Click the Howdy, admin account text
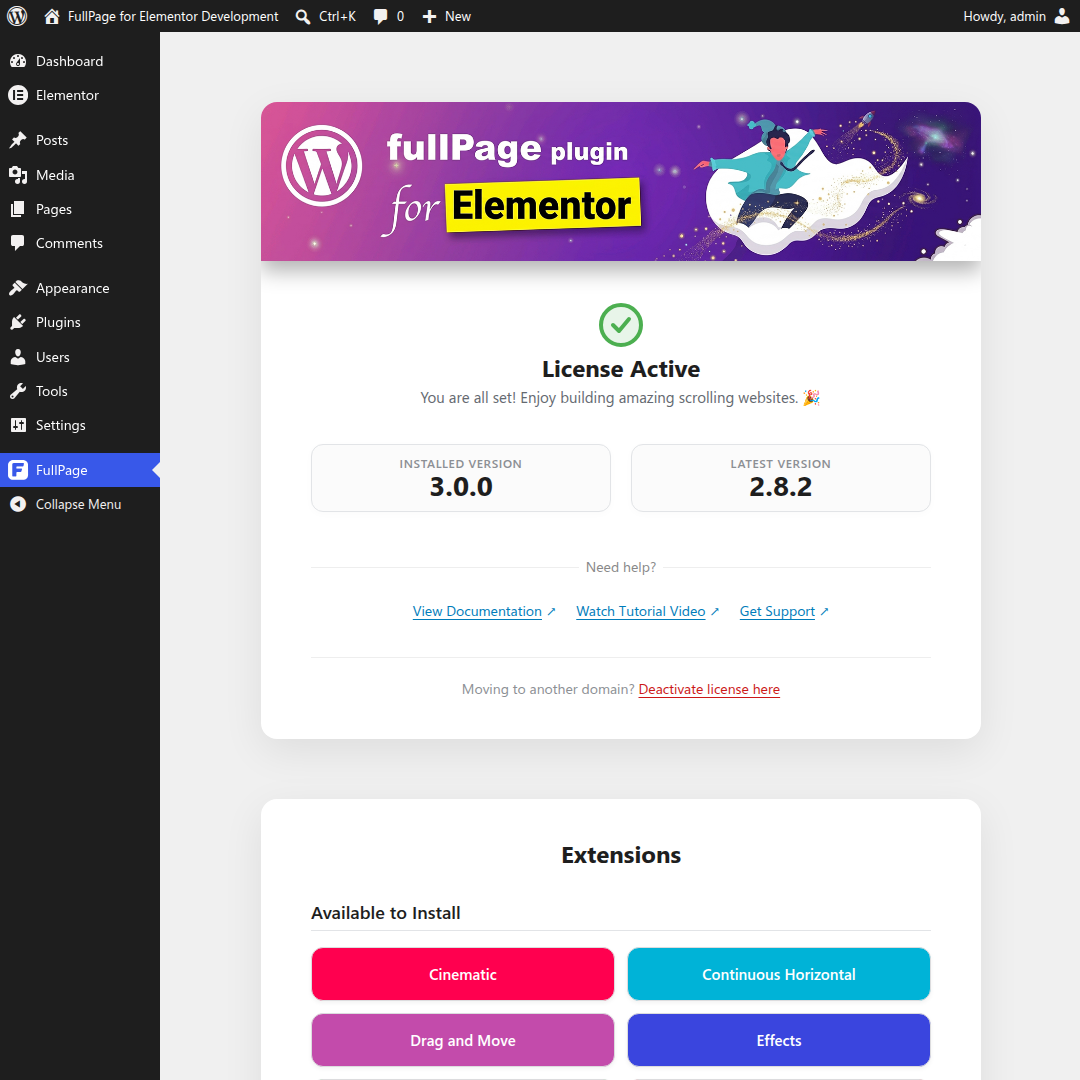Screen dimensions: 1080x1080 [x=1004, y=17]
